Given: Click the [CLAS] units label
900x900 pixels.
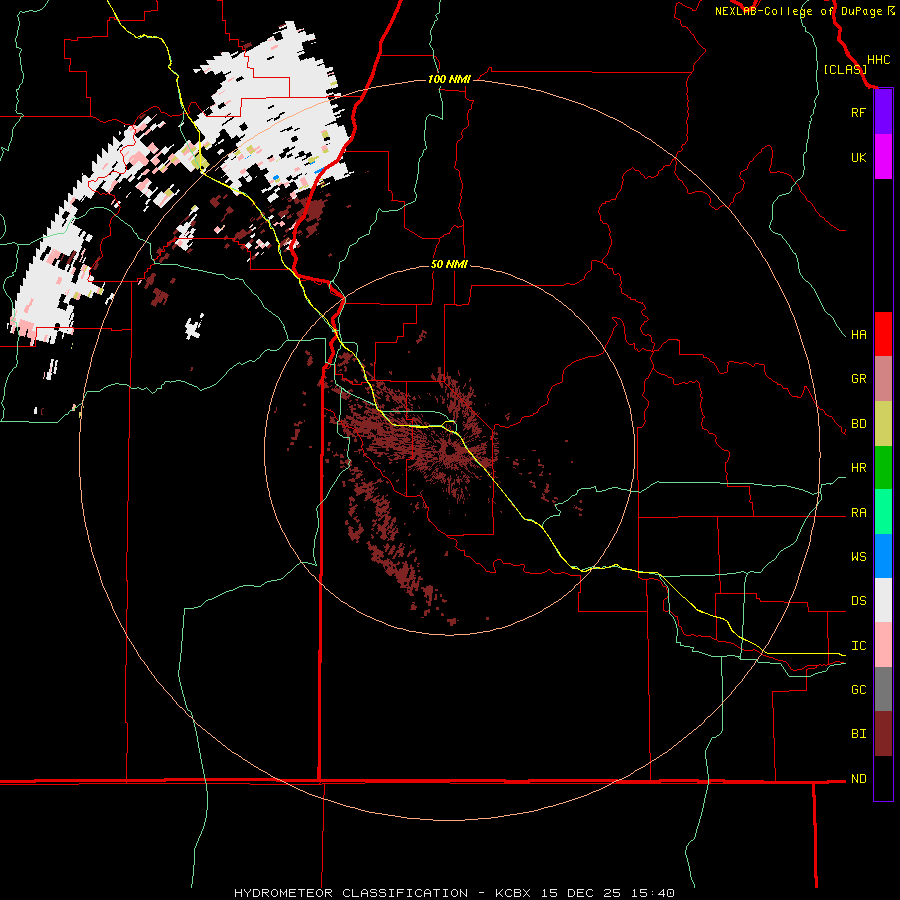Looking at the screenshot, I should coord(845,69).
